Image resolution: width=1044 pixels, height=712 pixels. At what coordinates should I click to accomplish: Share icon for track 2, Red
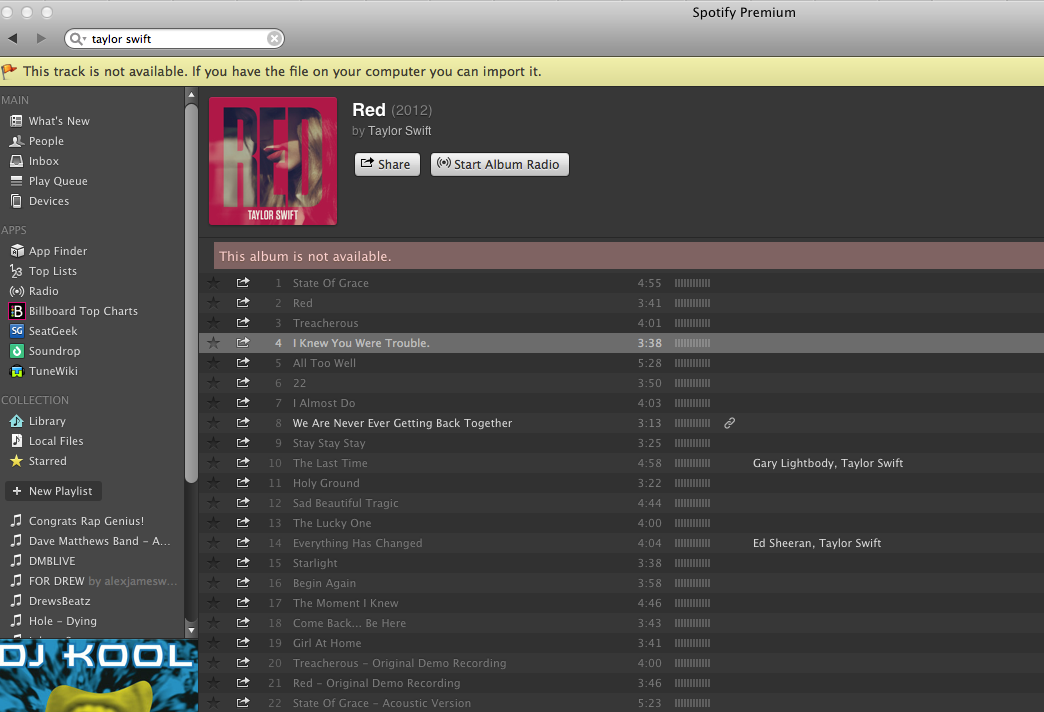[243, 302]
